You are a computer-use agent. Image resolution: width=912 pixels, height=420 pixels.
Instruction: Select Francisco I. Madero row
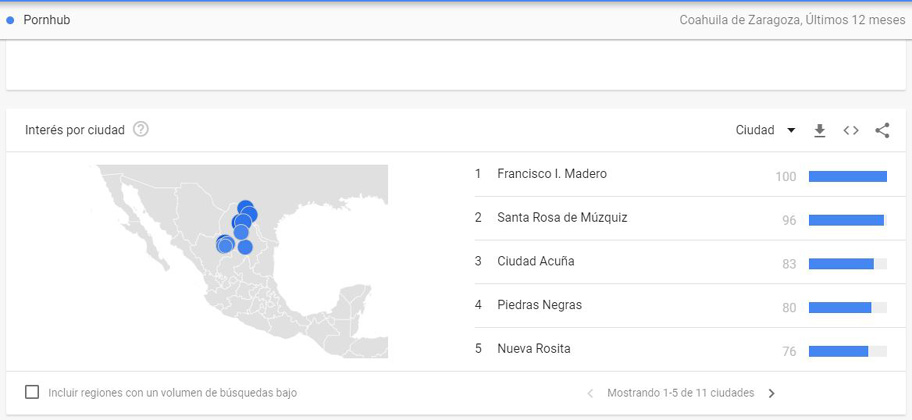pos(551,174)
